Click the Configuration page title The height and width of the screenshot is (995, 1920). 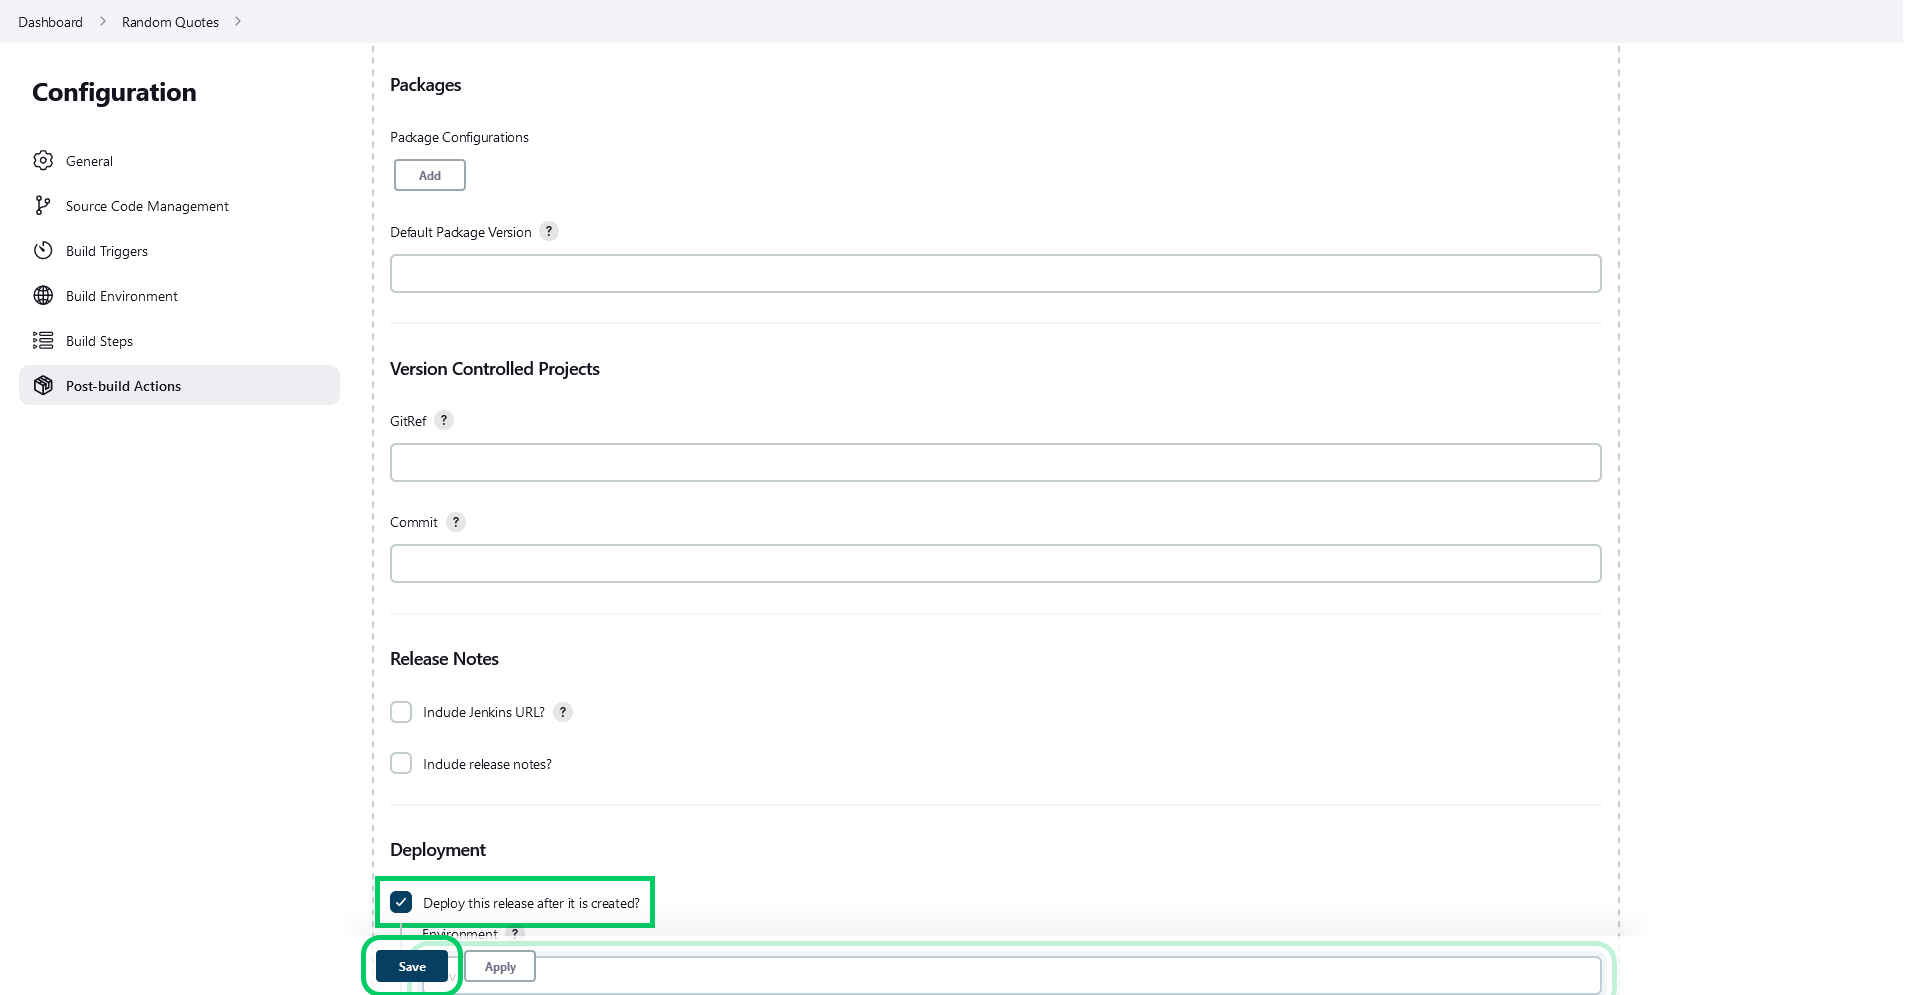pos(114,92)
